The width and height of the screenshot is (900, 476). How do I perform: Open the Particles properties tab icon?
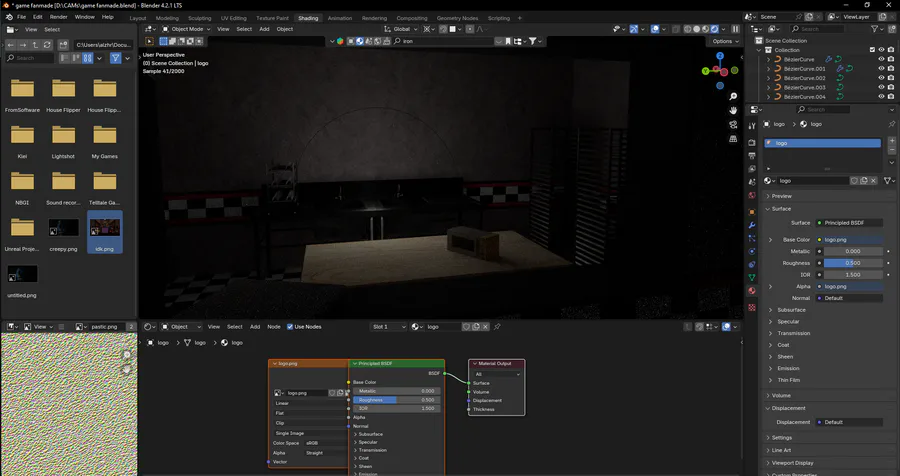click(x=752, y=238)
